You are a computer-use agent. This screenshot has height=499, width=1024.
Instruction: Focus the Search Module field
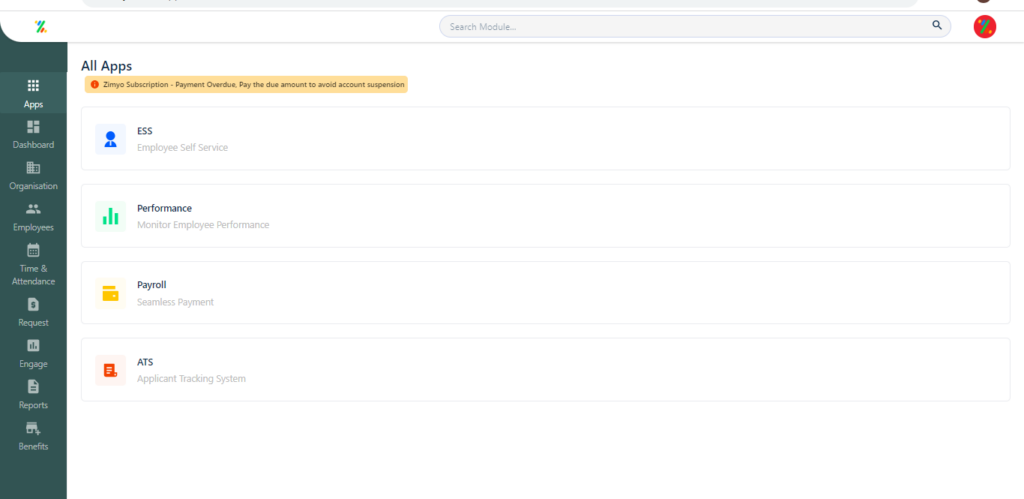695,27
